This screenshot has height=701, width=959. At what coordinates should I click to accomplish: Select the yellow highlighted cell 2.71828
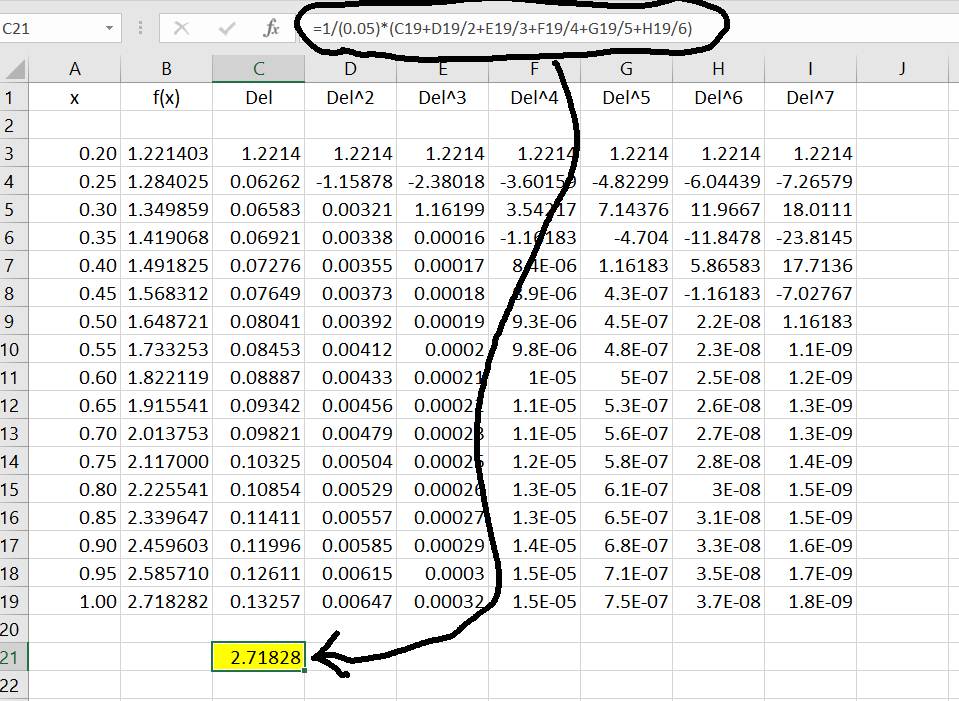[258, 657]
